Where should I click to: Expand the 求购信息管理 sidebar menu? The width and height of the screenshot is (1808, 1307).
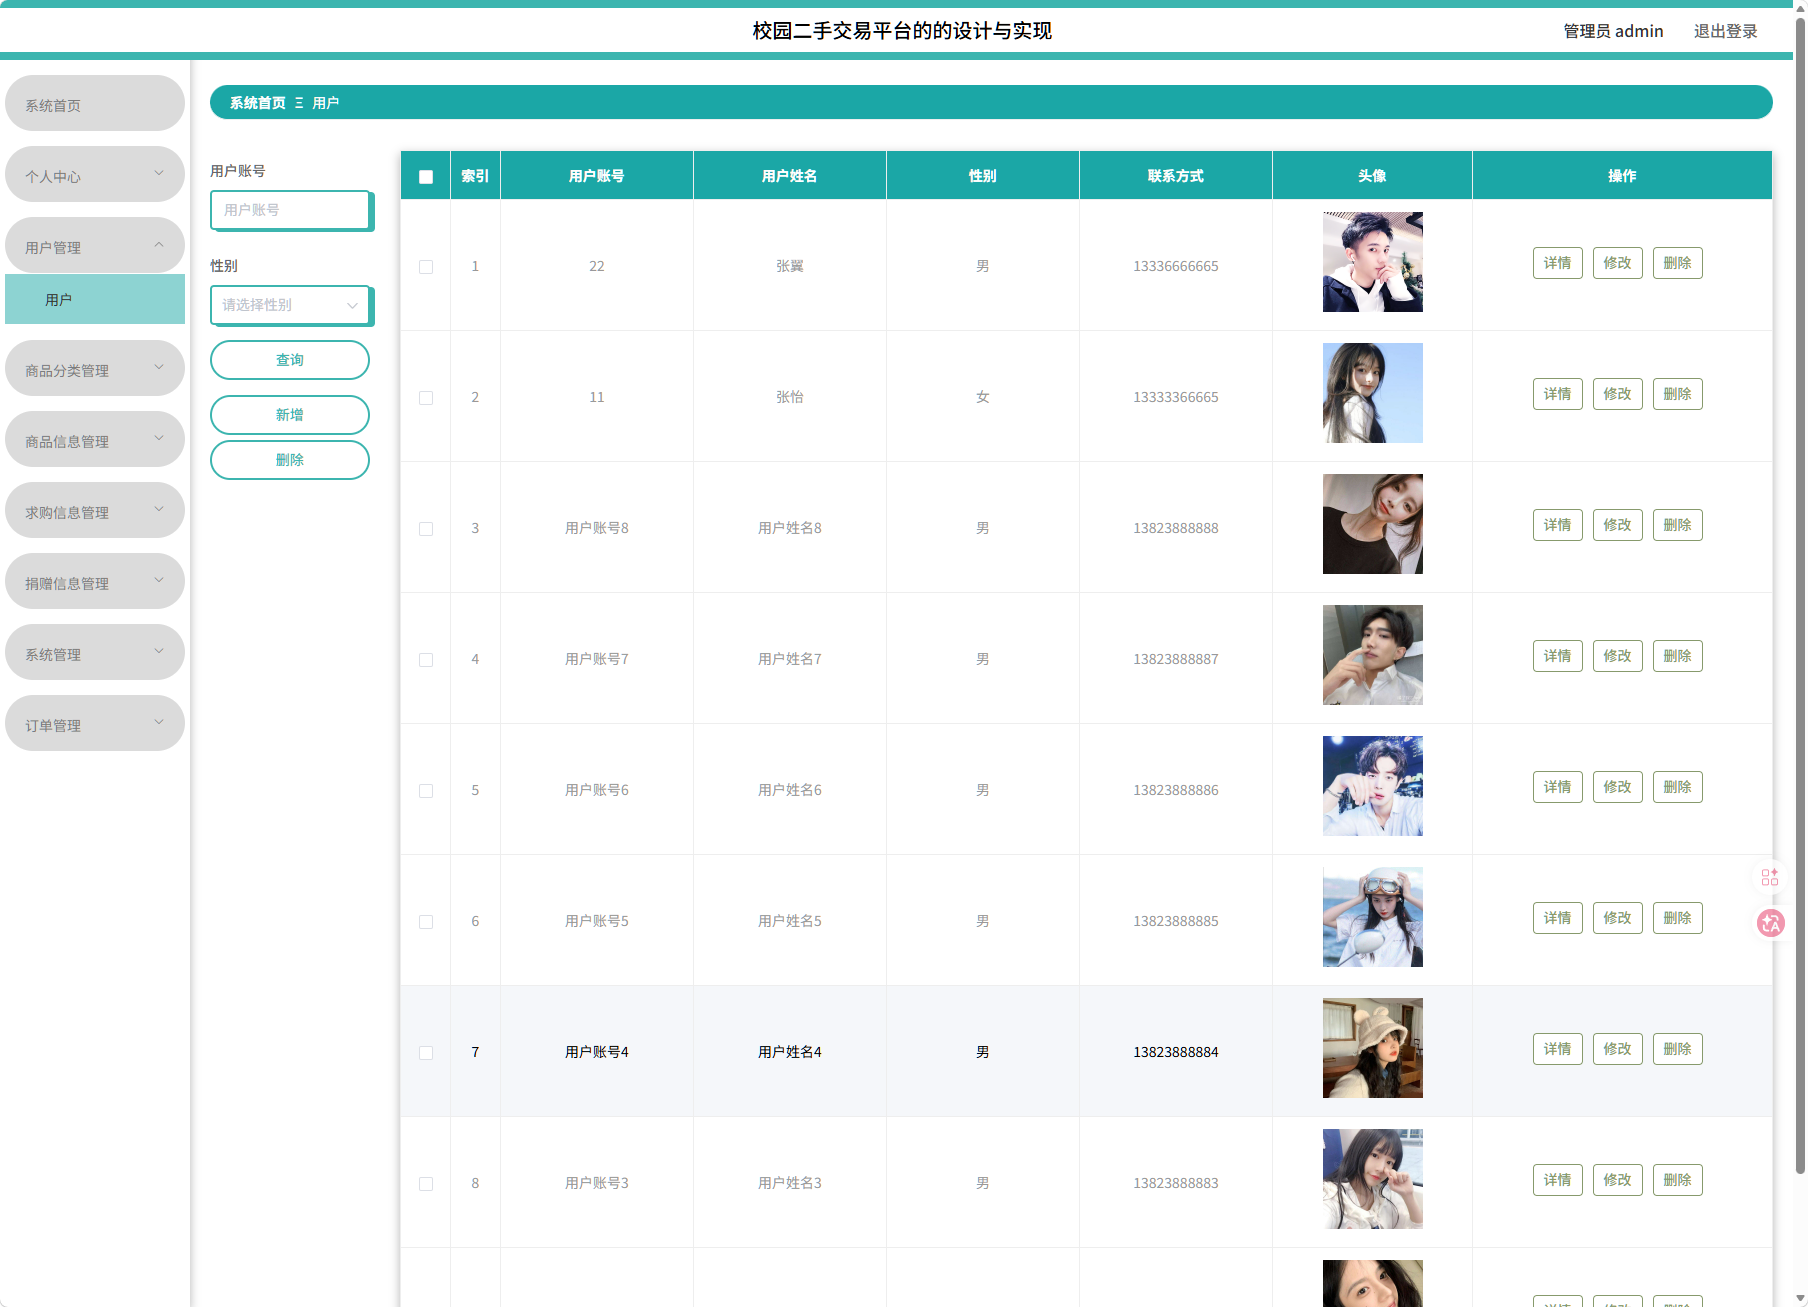[x=95, y=511]
